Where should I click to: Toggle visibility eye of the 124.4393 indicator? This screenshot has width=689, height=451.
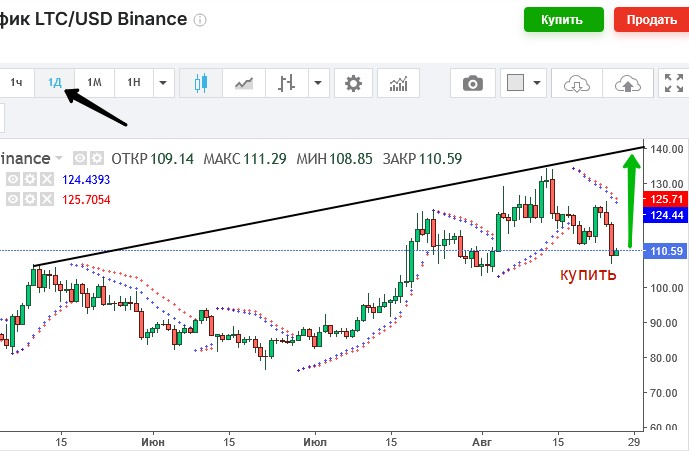13,179
